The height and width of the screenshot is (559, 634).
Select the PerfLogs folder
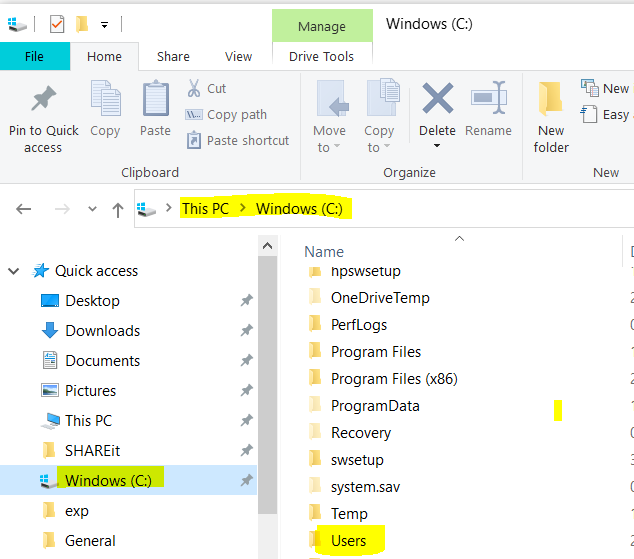tap(359, 325)
